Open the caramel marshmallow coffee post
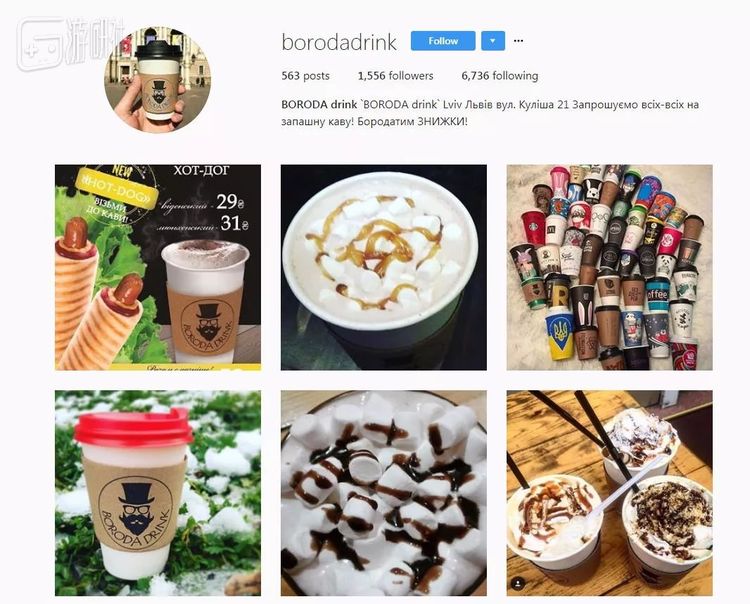Image resolution: width=750 pixels, height=604 pixels. pyautogui.click(x=384, y=268)
